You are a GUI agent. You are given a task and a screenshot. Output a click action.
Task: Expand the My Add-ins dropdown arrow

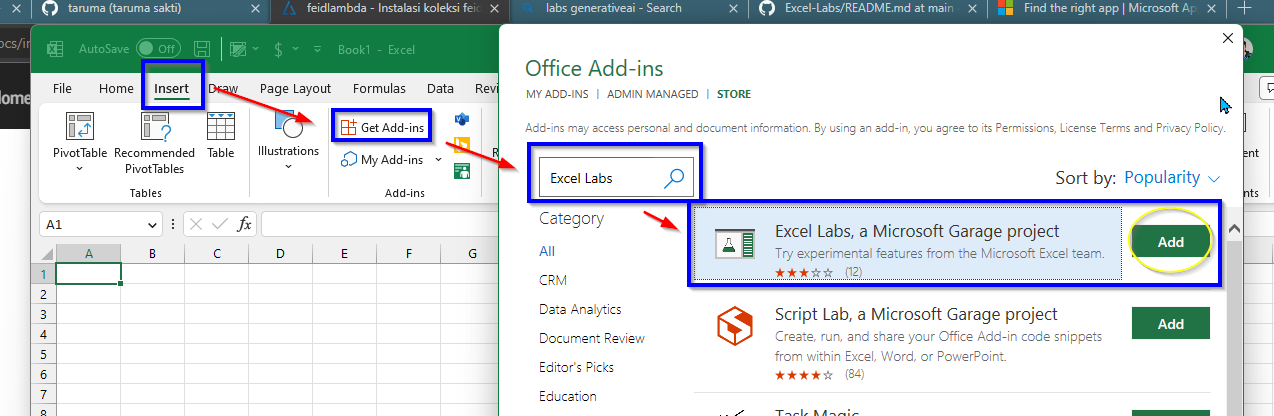tap(438, 159)
